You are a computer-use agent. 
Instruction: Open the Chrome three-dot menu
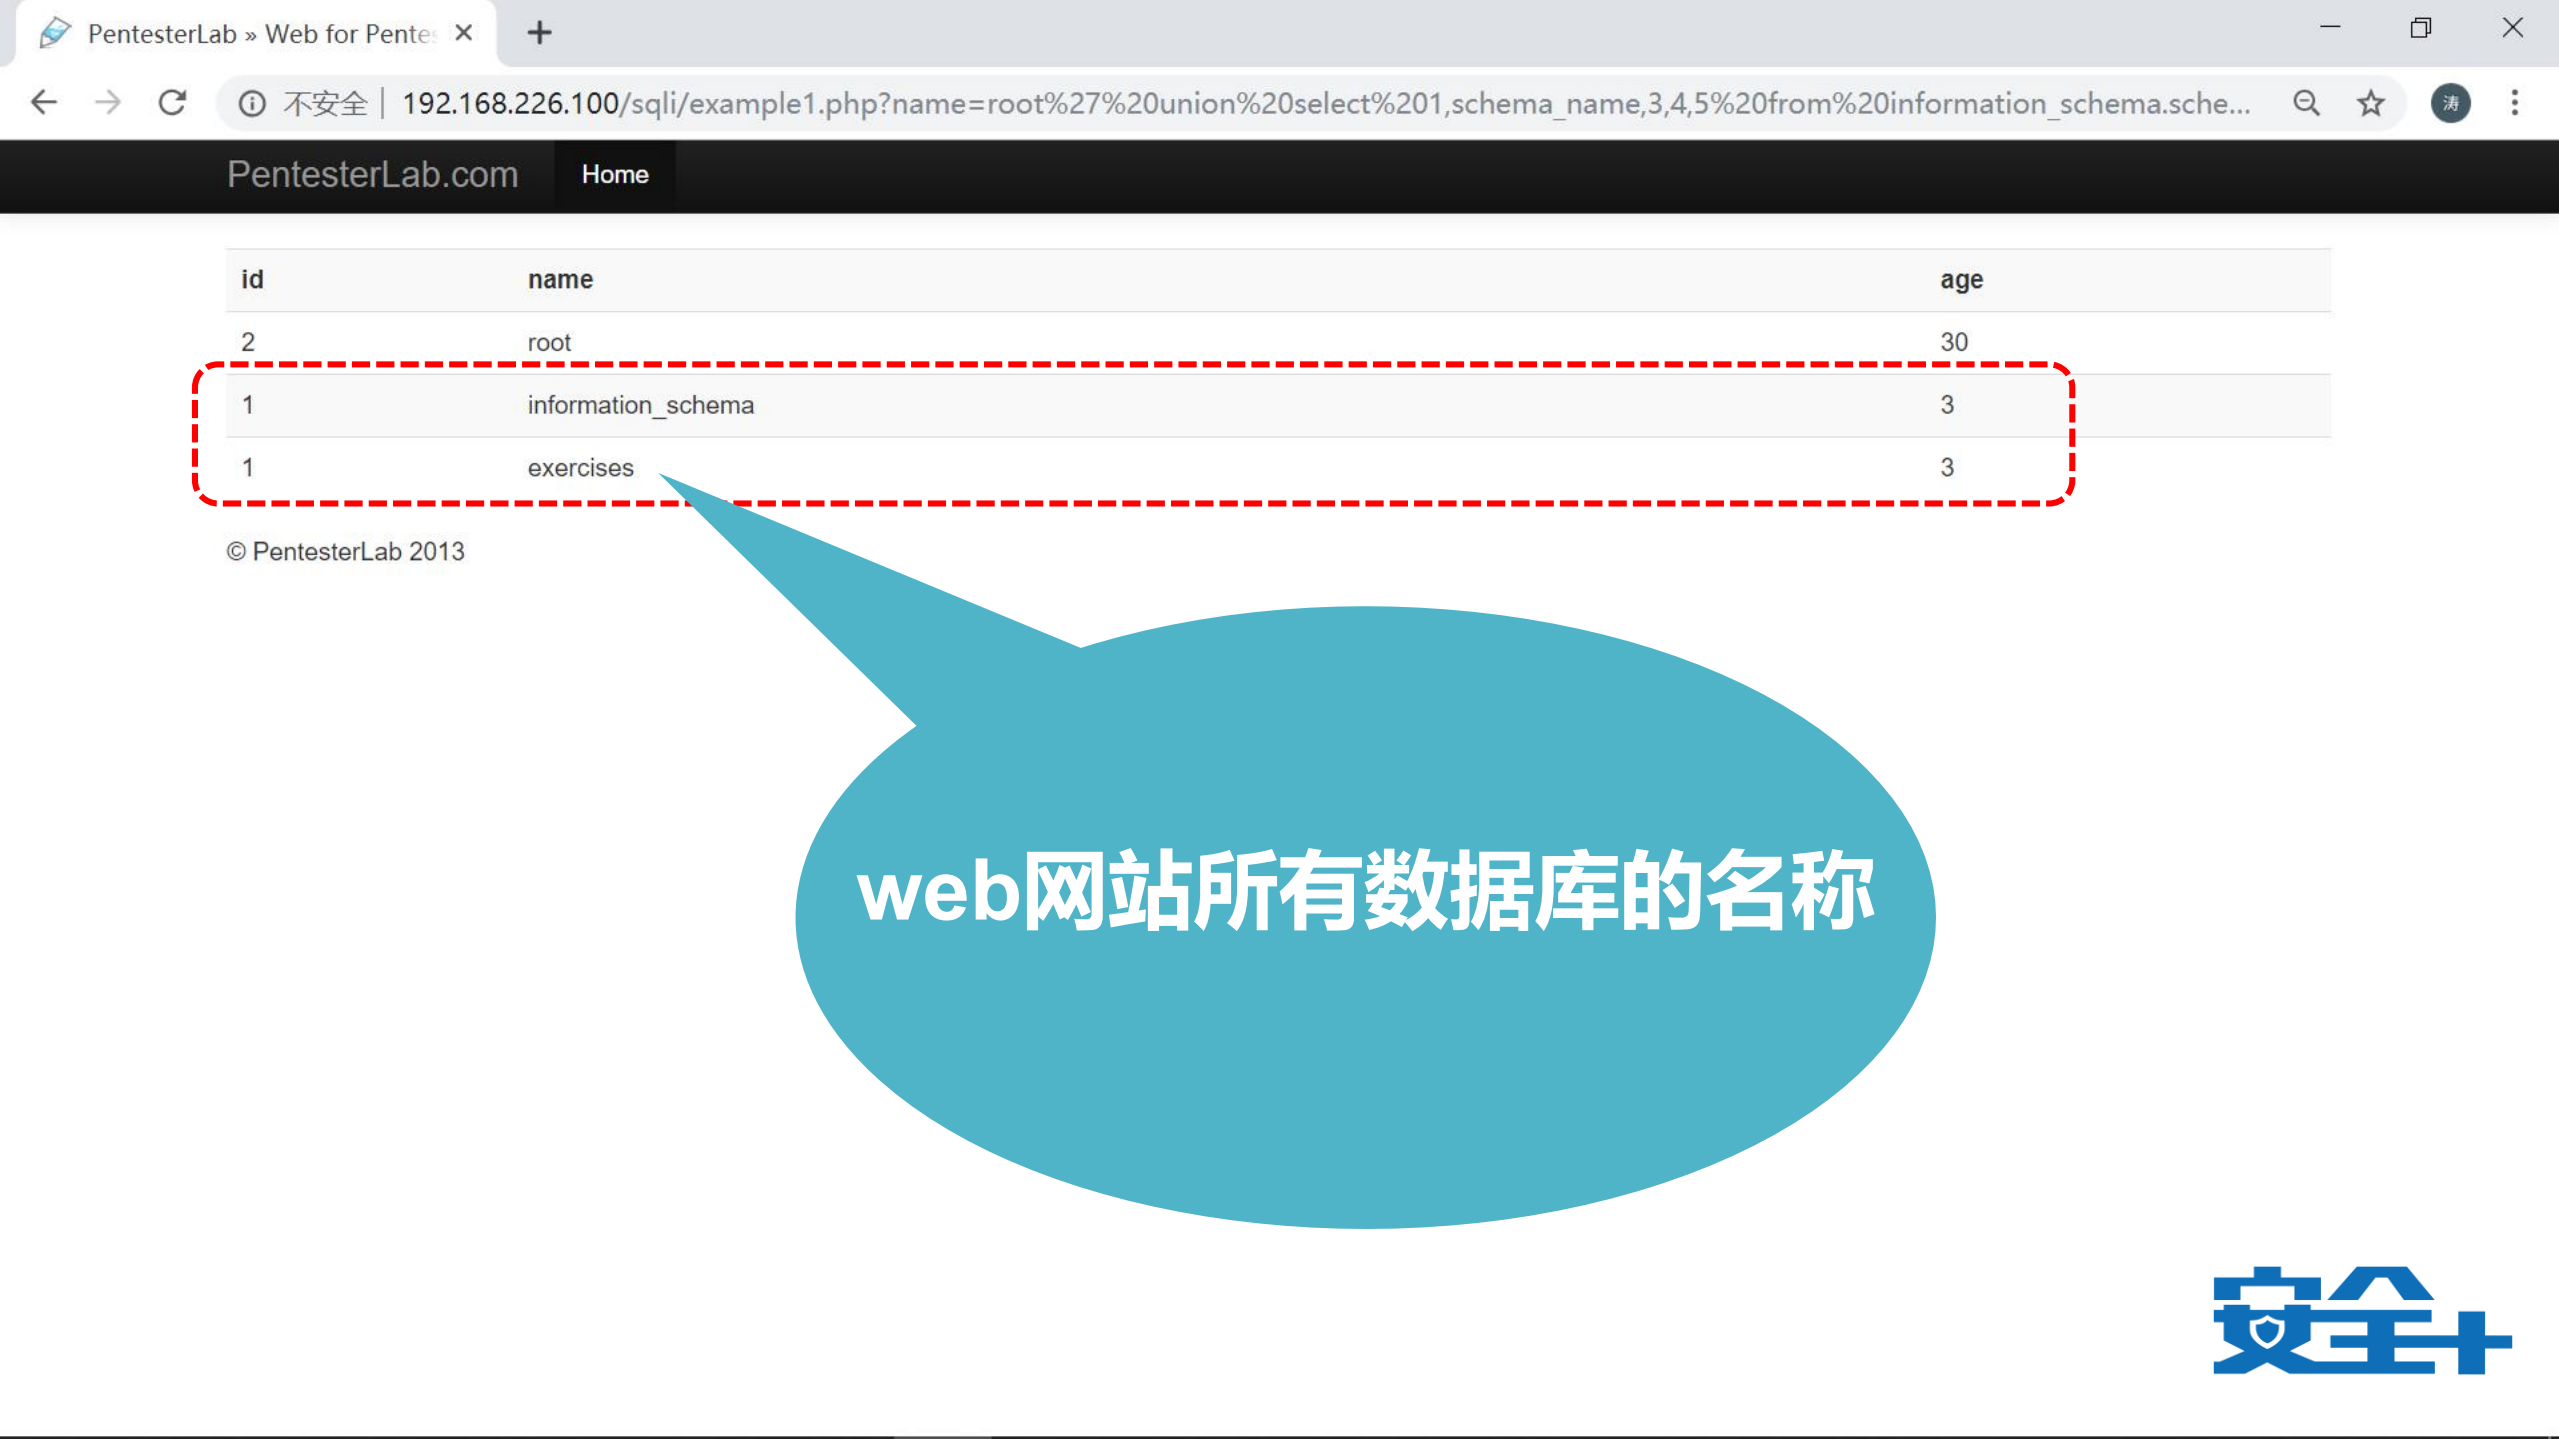2515,102
